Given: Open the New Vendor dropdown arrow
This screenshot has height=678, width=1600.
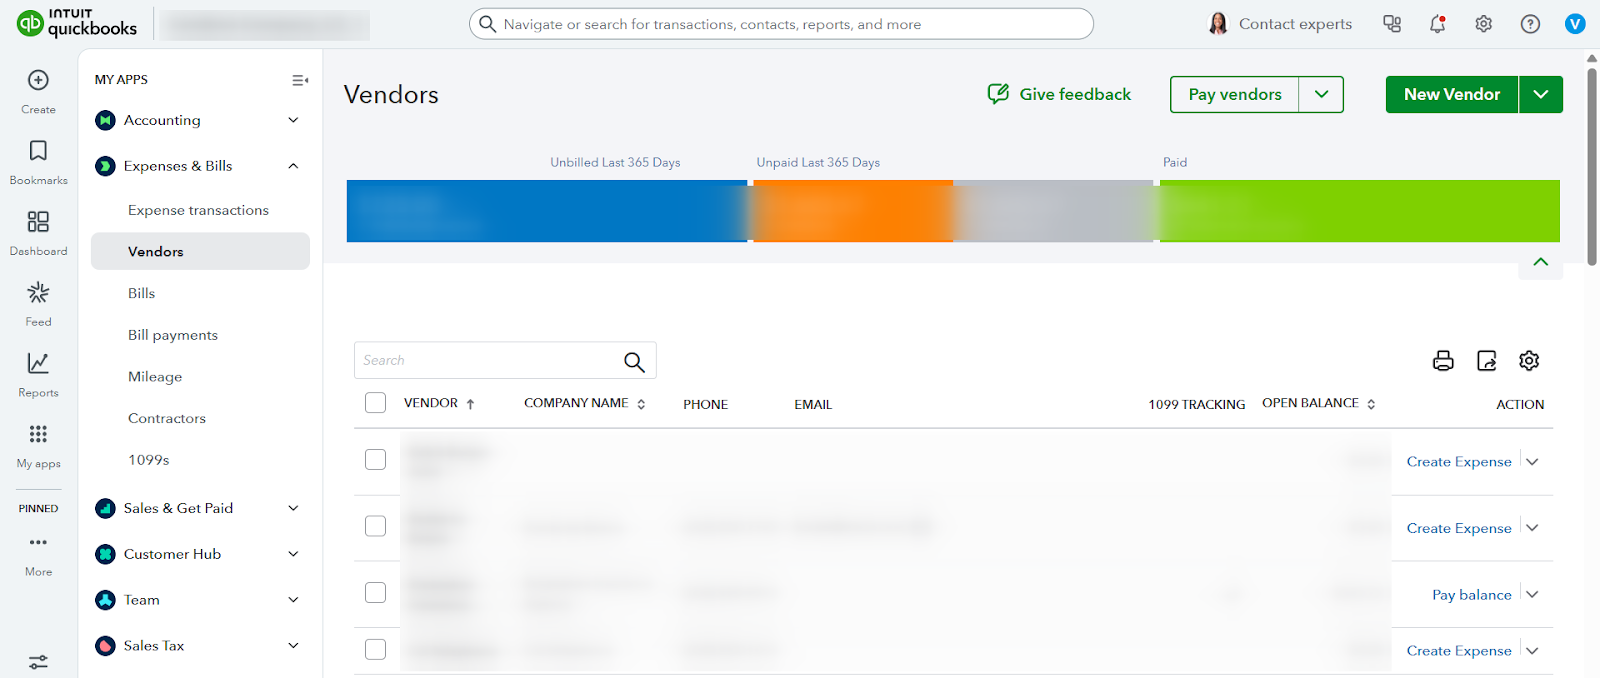Looking at the screenshot, I should pyautogui.click(x=1540, y=95).
